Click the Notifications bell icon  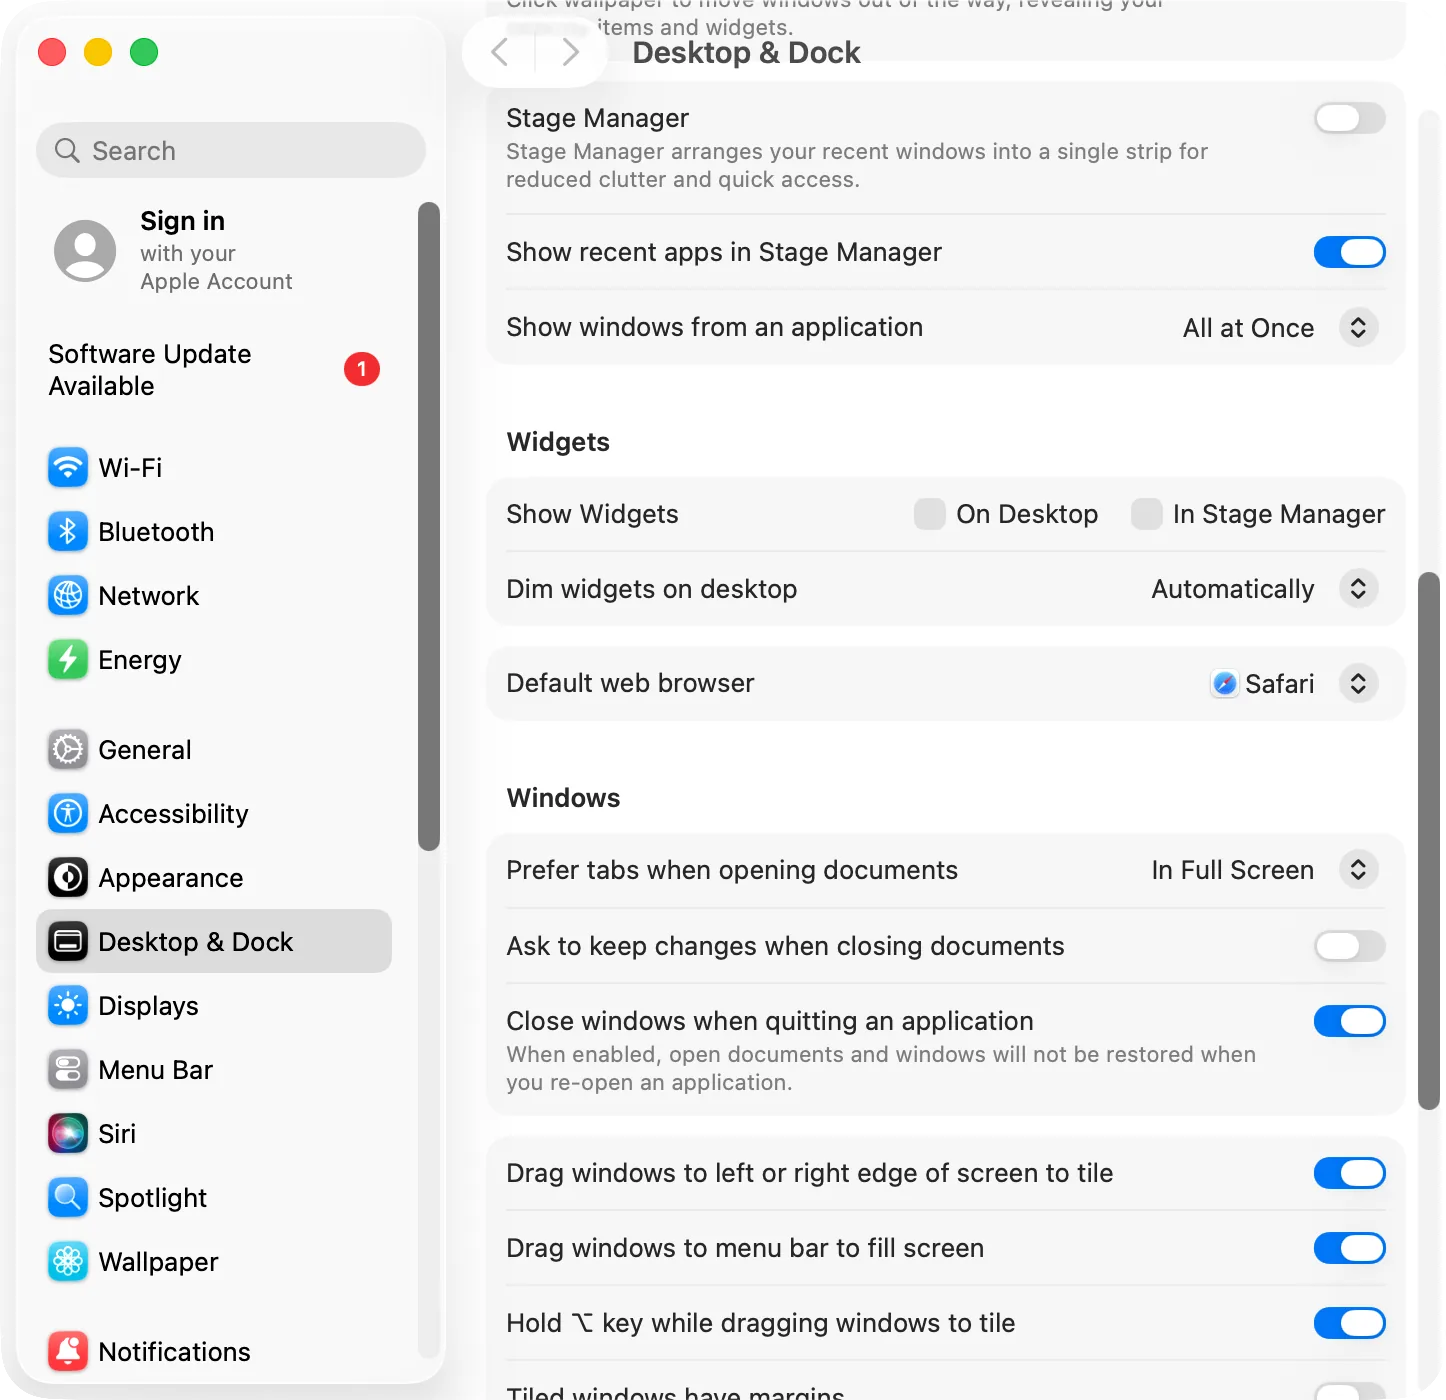tap(68, 1351)
